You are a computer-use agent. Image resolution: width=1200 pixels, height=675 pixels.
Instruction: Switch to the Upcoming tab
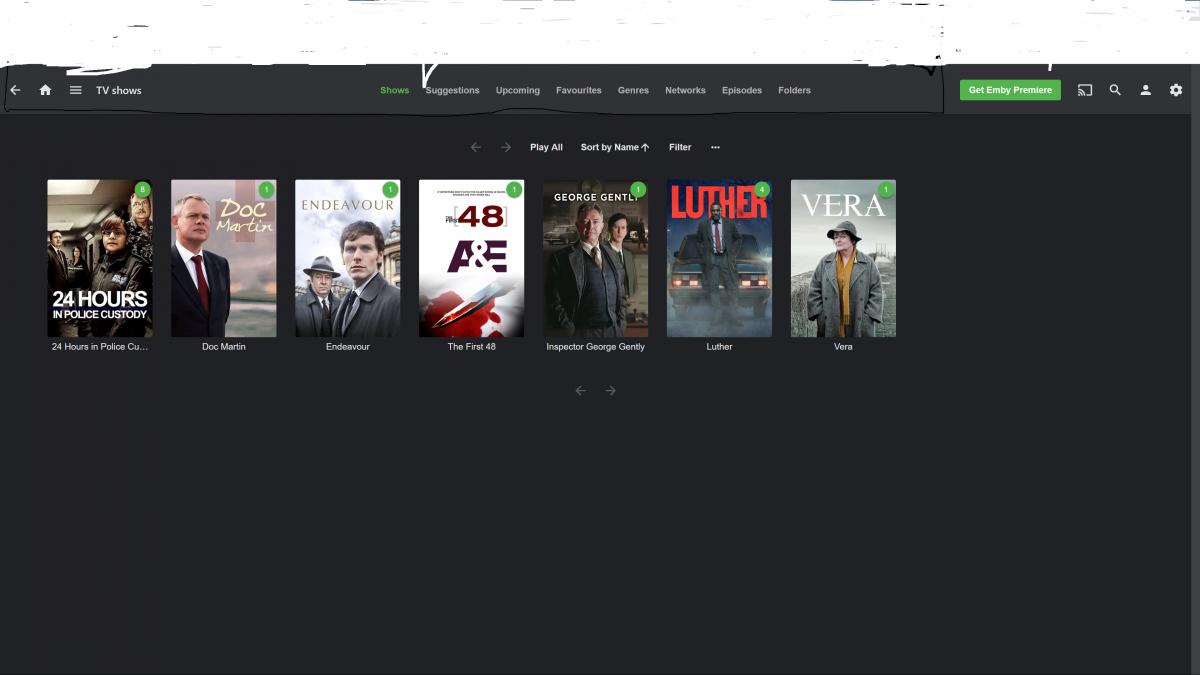coord(518,90)
